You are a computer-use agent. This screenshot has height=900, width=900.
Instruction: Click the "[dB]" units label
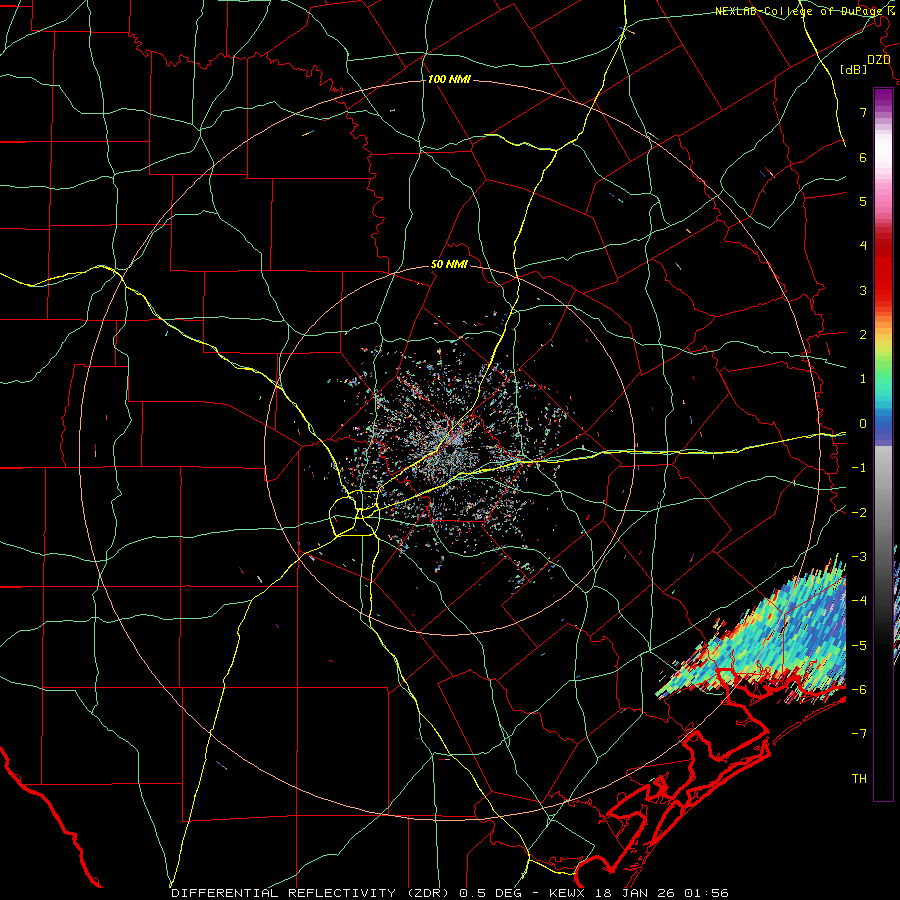click(x=853, y=70)
